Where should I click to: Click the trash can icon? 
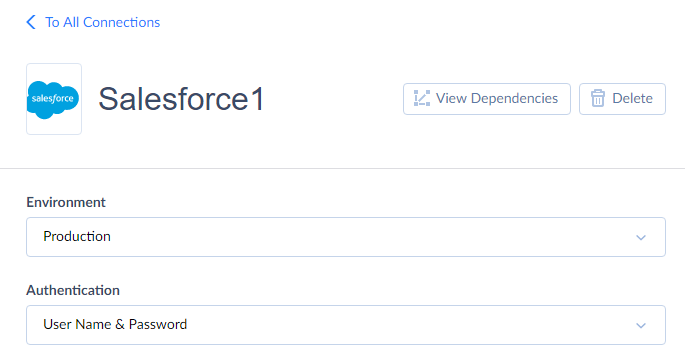pyautogui.click(x=598, y=99)
